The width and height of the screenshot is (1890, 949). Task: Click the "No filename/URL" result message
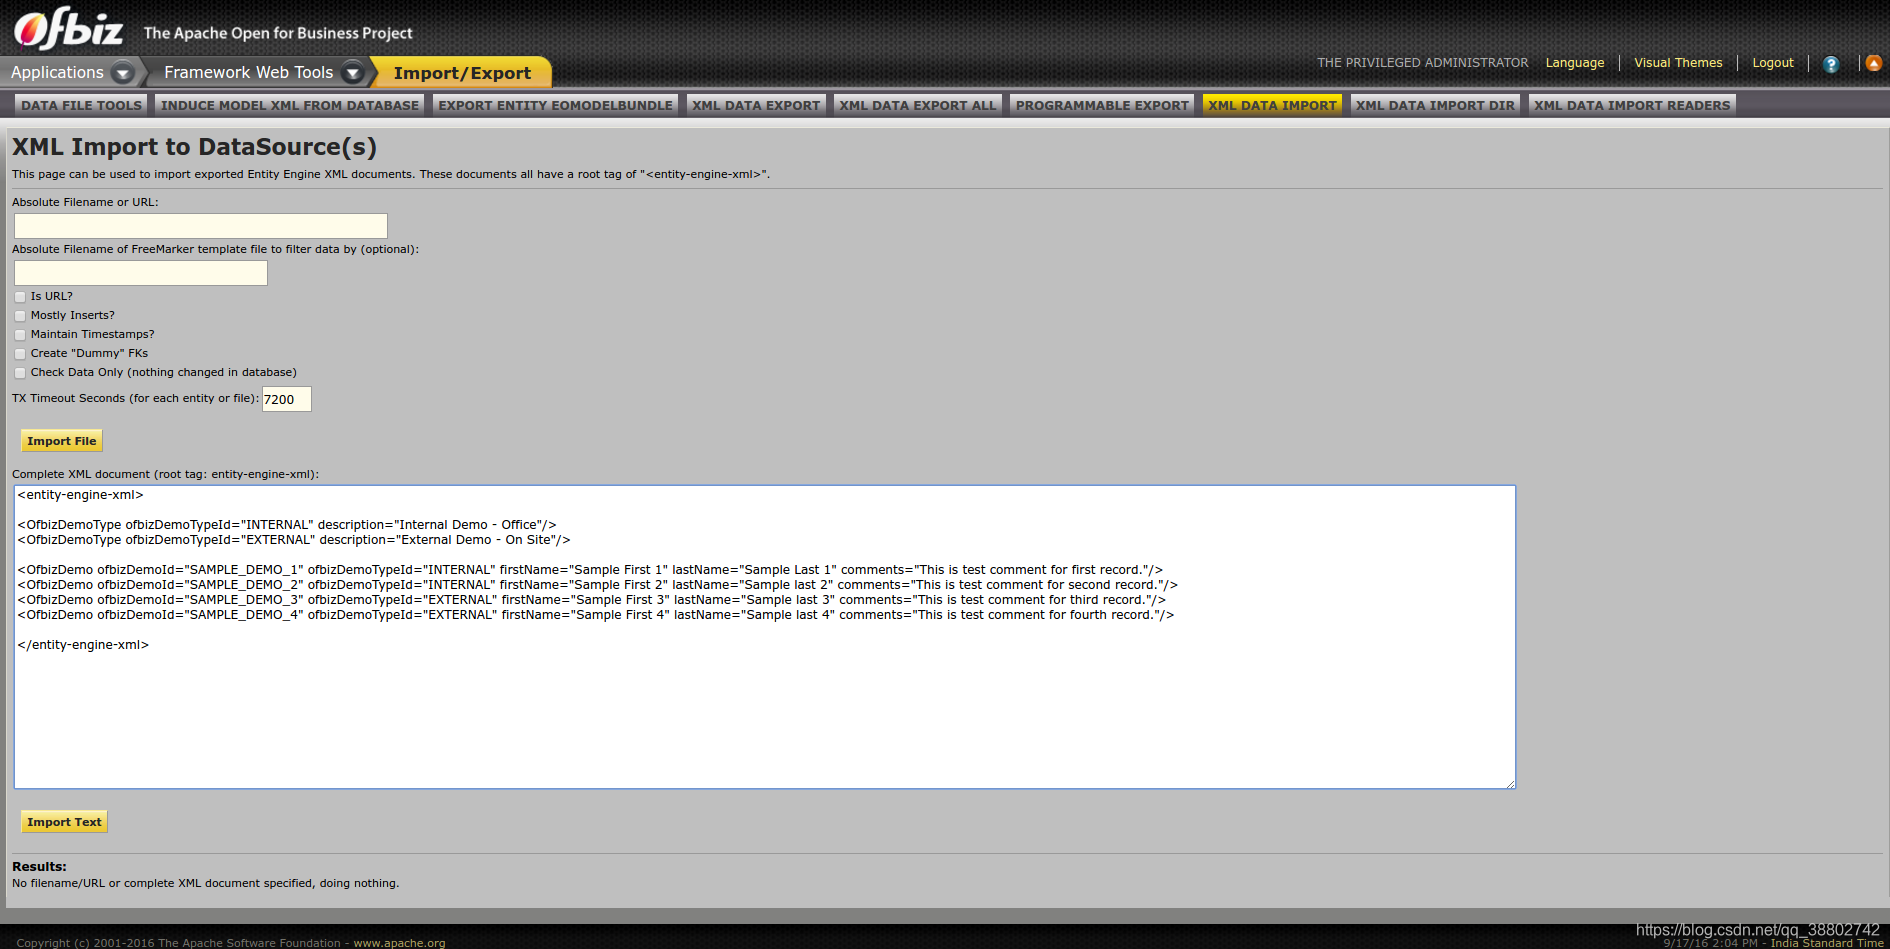tap(205, 884)
